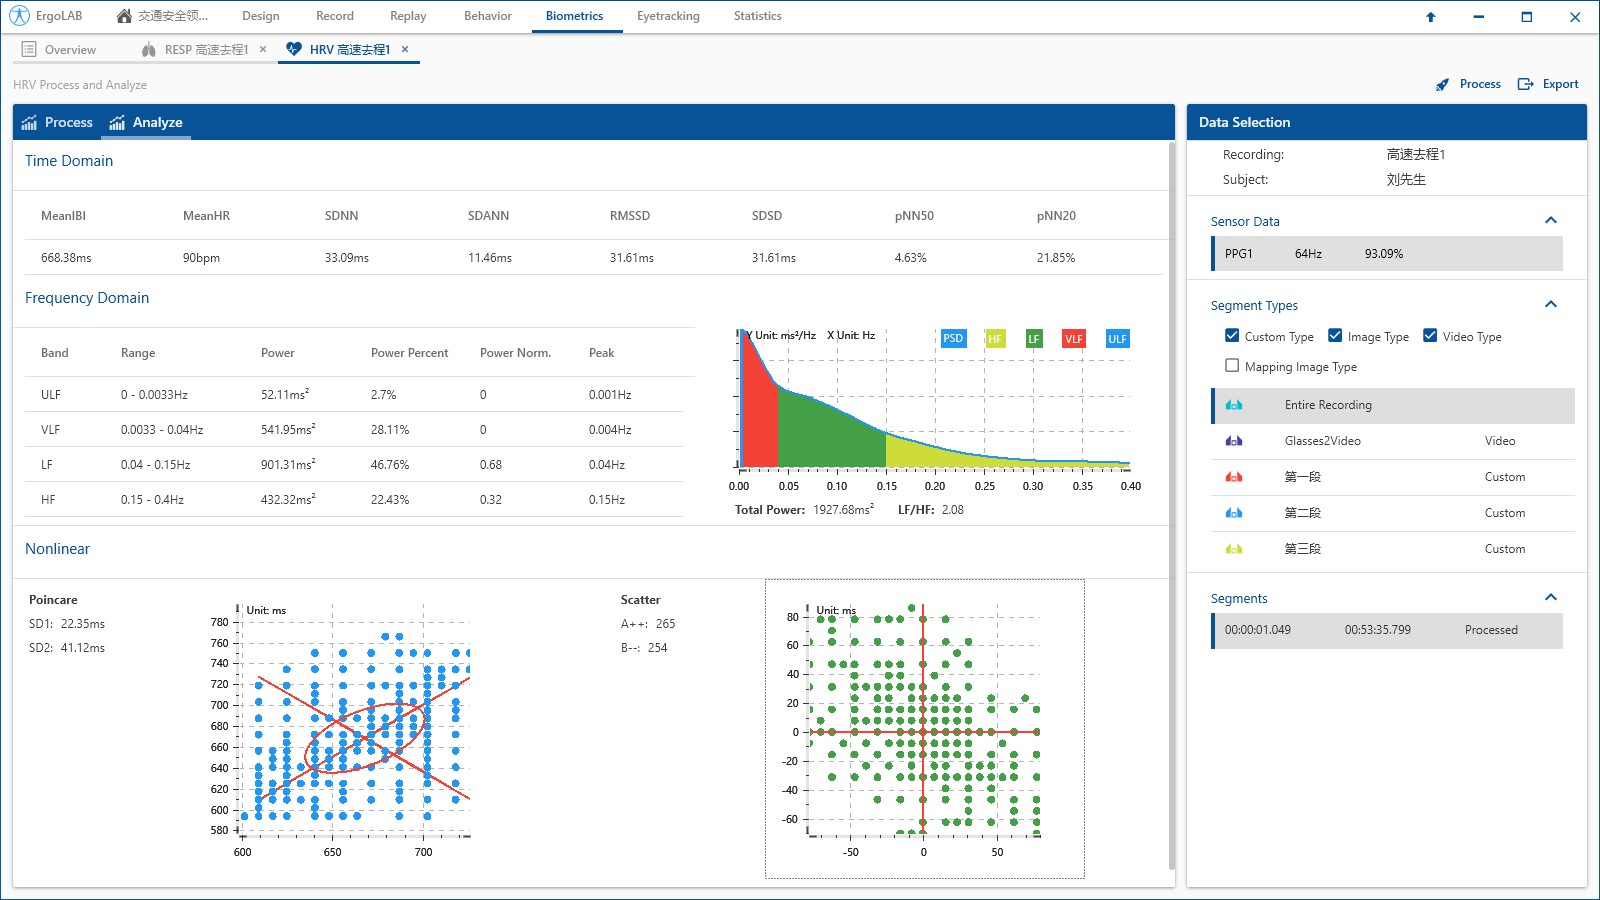Collapse the Segment Types section
This screenshot has height=900, width=1600.
1551,305
